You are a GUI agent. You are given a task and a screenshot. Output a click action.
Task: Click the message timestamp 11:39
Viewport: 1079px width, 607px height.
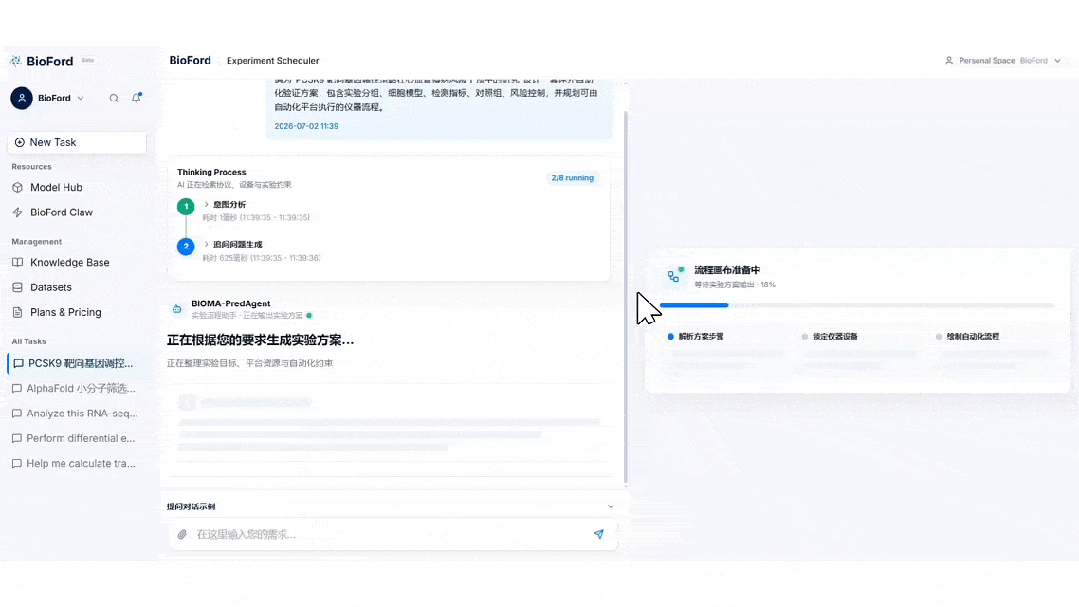tap(306, 126)
